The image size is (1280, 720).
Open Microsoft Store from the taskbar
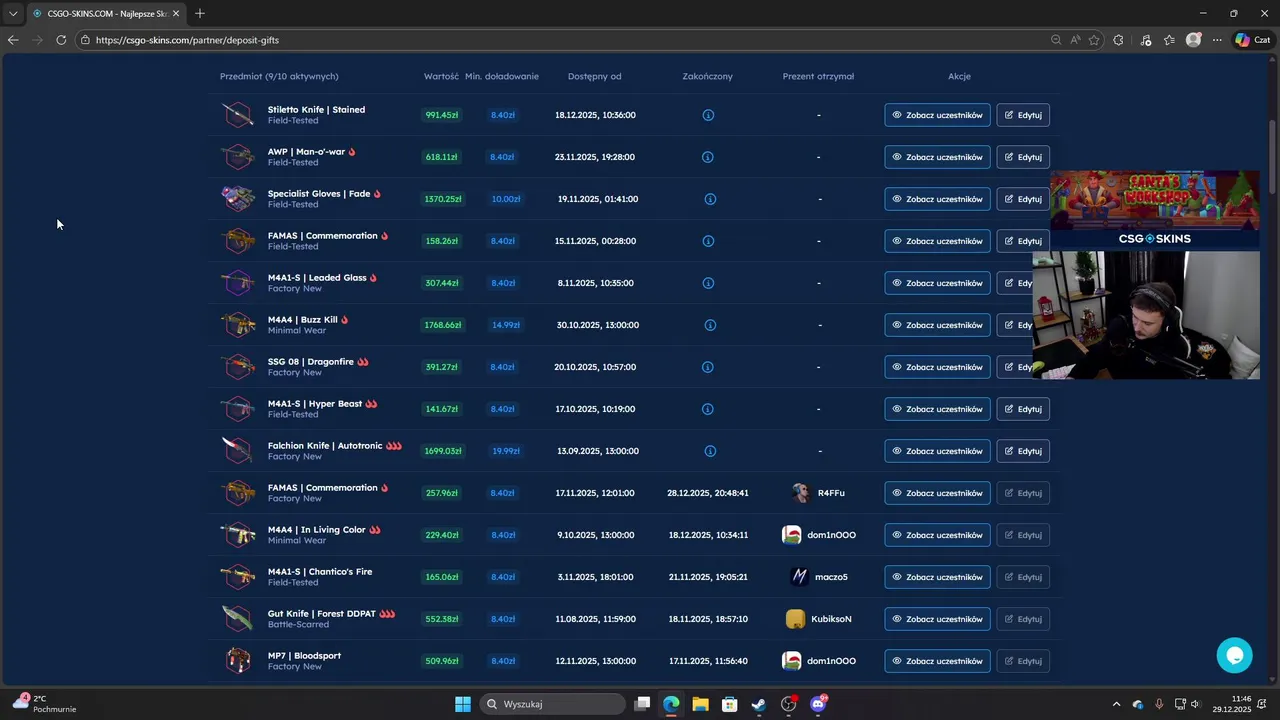click(x=730, y=704)
